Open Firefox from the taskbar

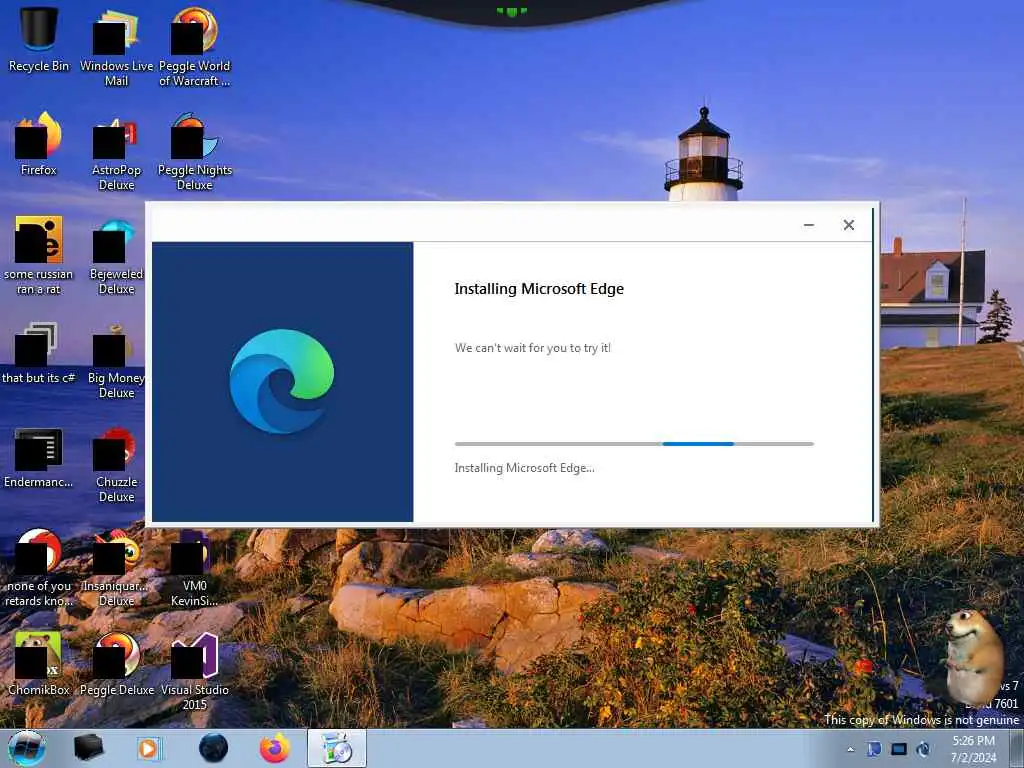[275, 748]
